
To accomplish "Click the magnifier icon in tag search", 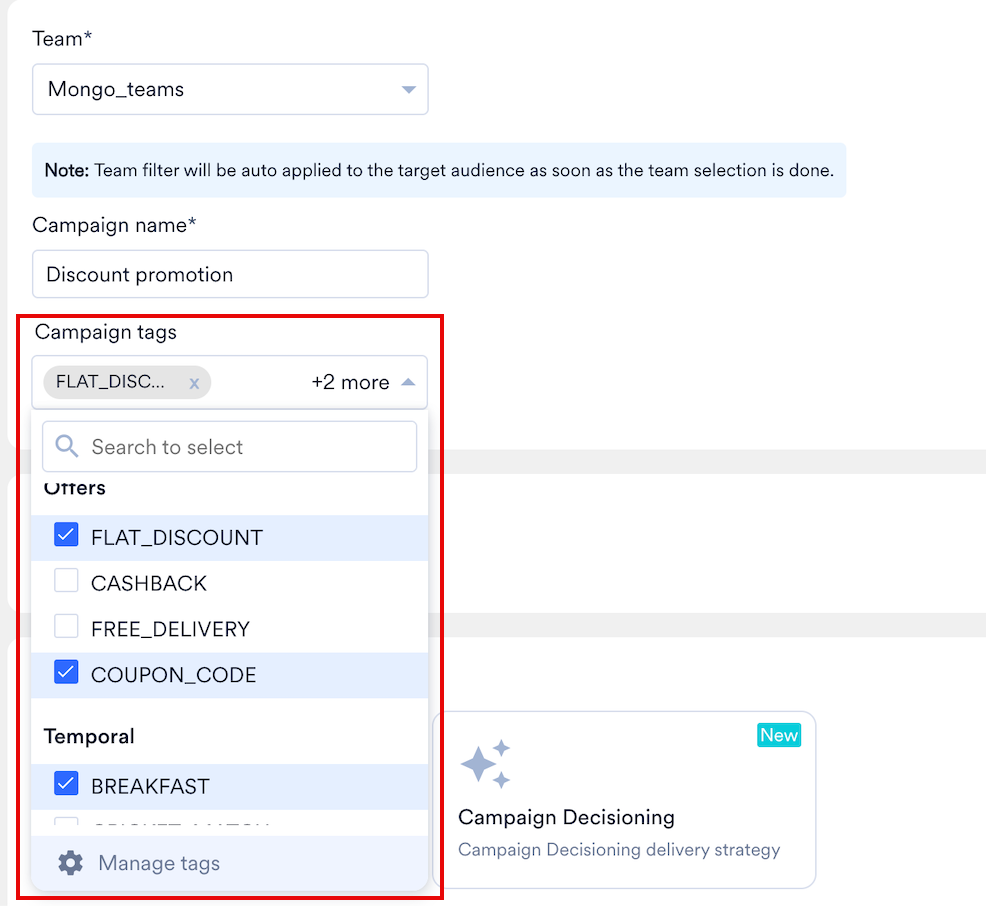I will 67,447.
